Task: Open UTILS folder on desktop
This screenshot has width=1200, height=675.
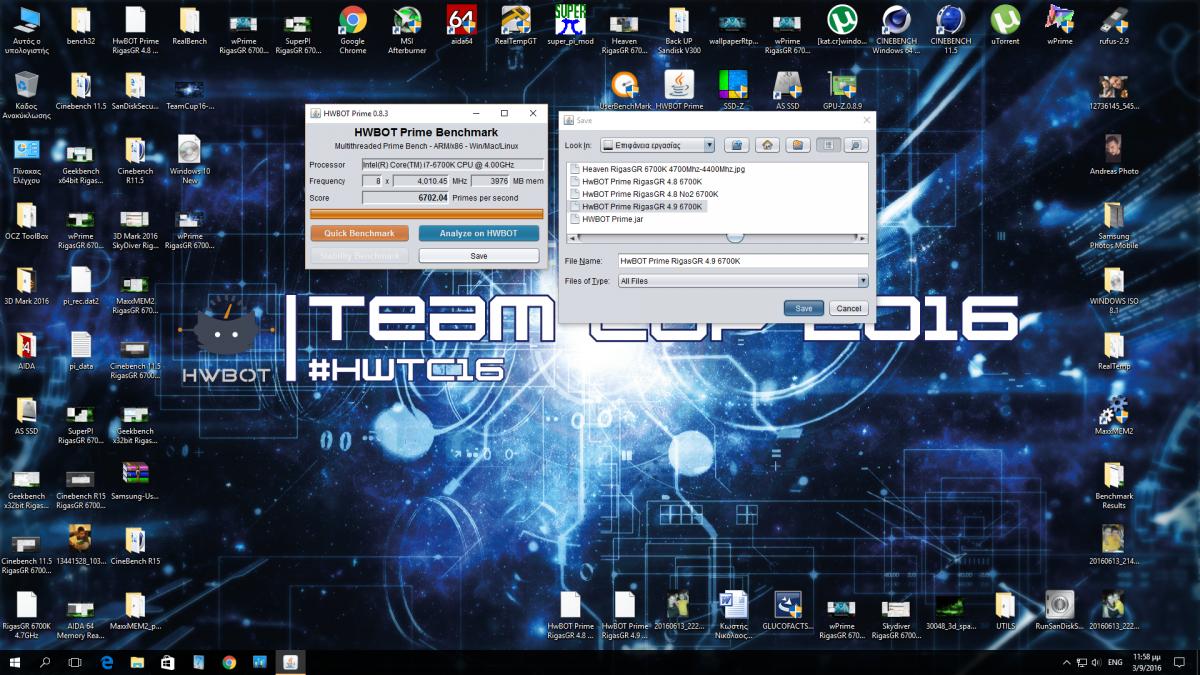Action: 1005,610
